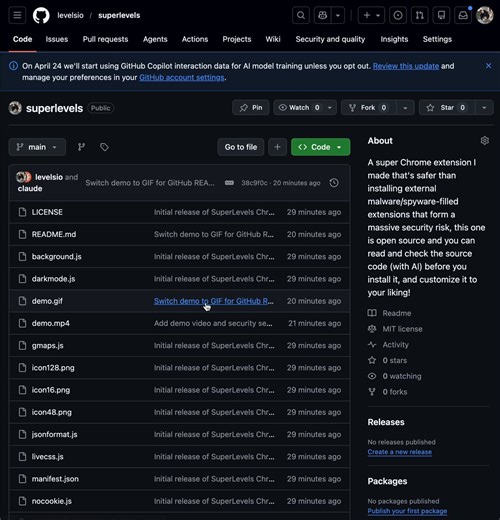This screenshot has height=520, width=500.
Task: Click the GitHub logo home icon
Action: click(x=41, y=15)
